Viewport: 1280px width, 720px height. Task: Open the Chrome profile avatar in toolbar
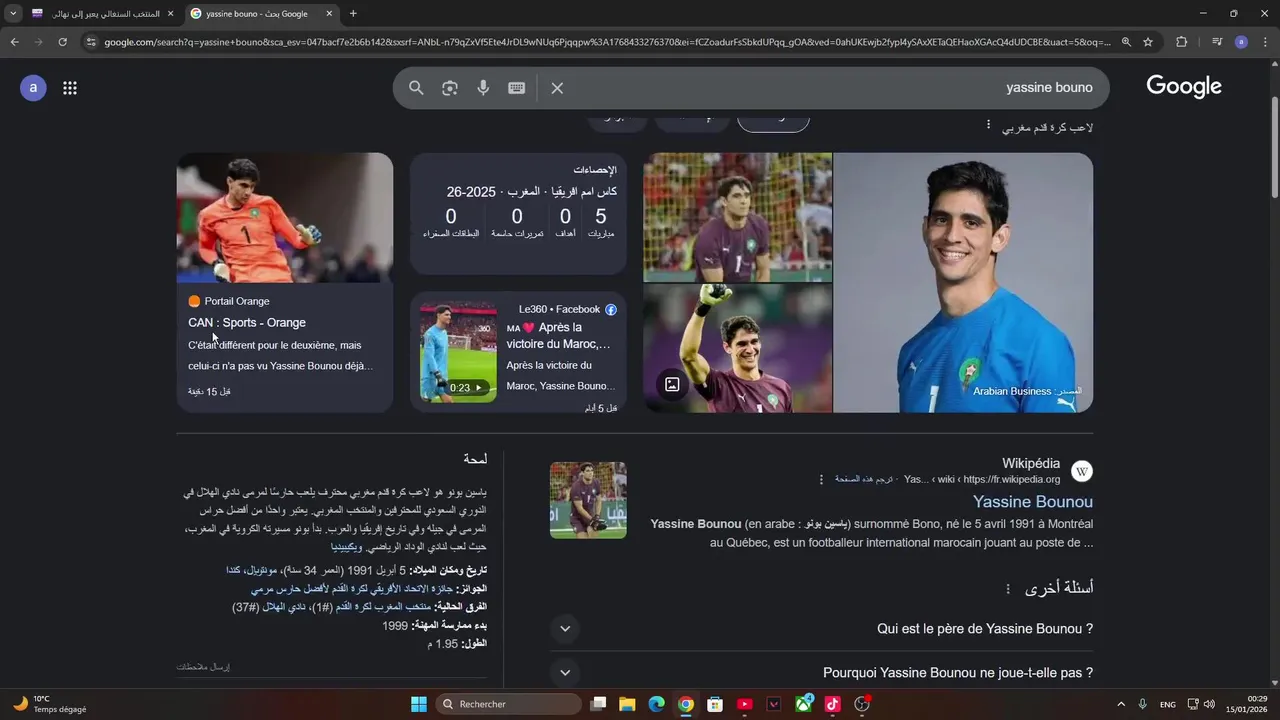click(1241, 42)
